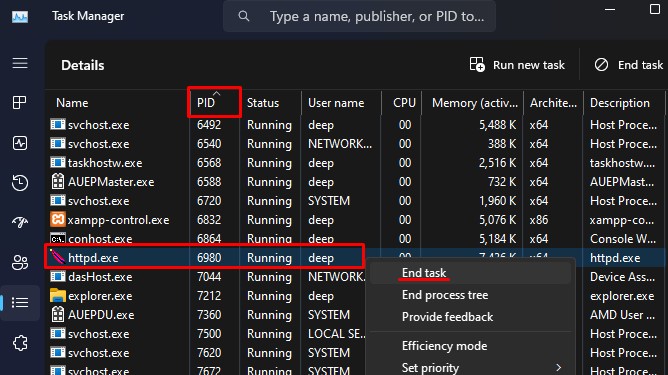
Task: Click the Set priority submenu arrow
Action: click(x=558, y=367)
